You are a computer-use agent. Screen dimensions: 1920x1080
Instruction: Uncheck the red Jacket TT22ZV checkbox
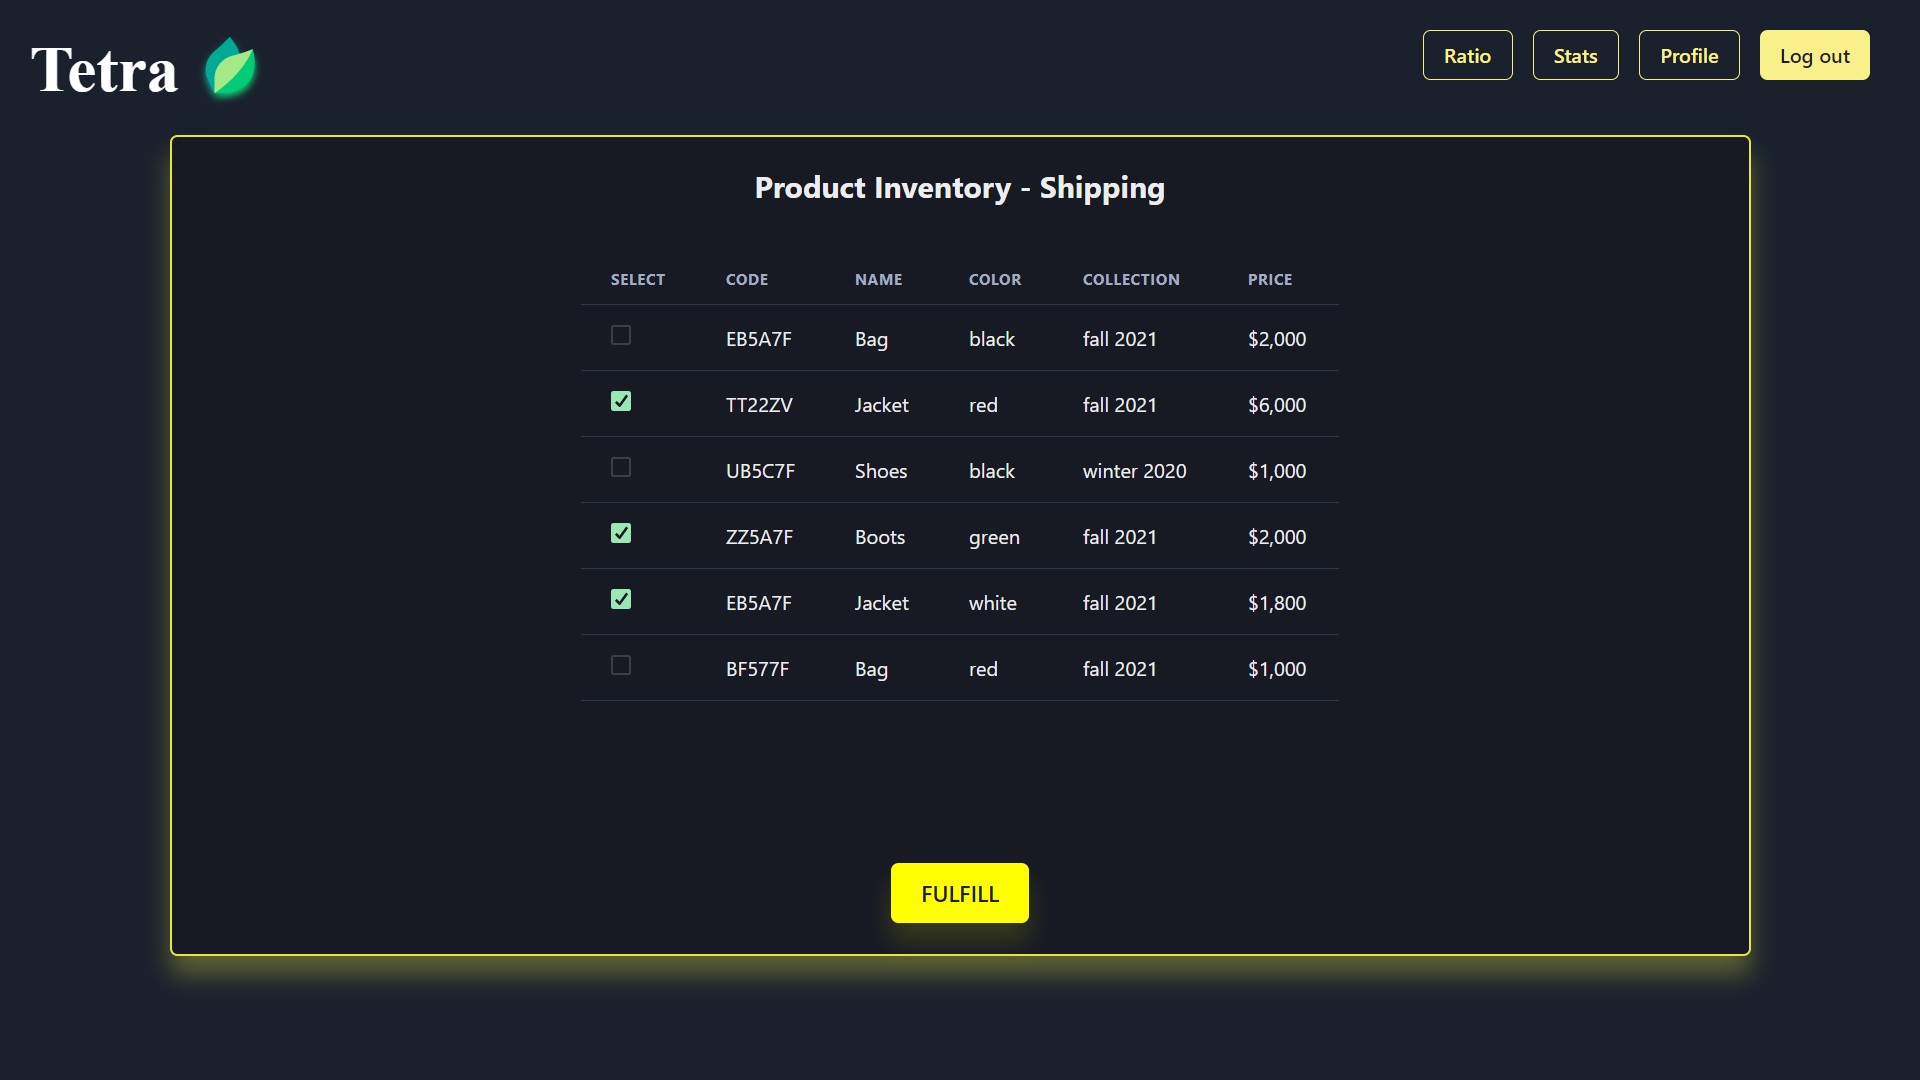[621, 402]
